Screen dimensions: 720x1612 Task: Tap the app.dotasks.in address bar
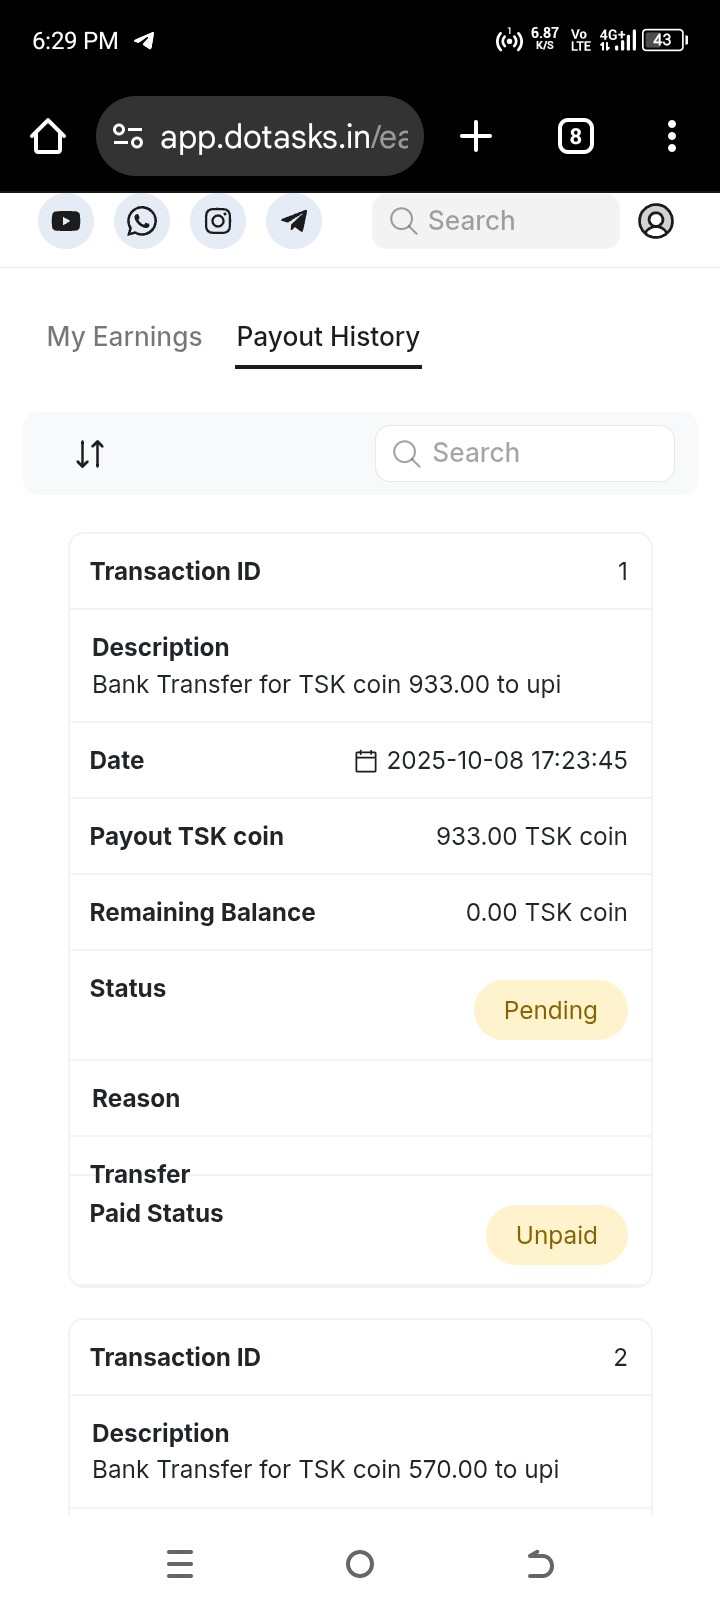pos(284,136)
